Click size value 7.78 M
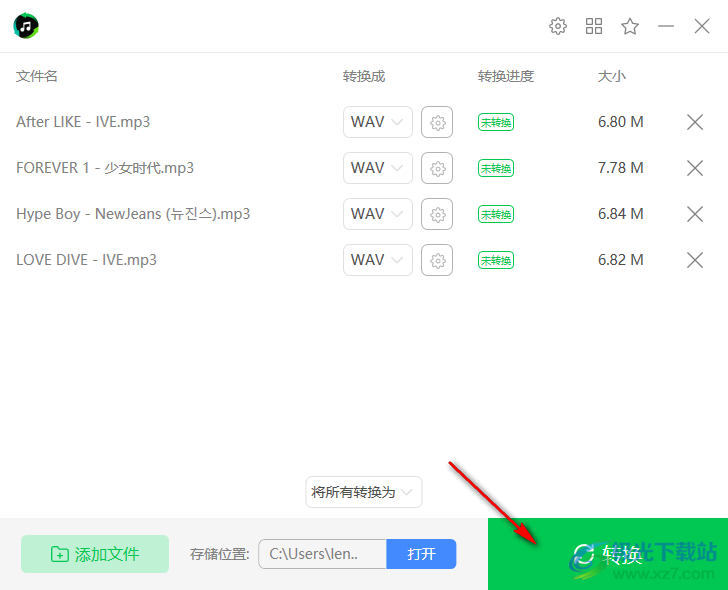Image resolution: width=728 pixels, height=590 pixels. (x=621, y=168)
